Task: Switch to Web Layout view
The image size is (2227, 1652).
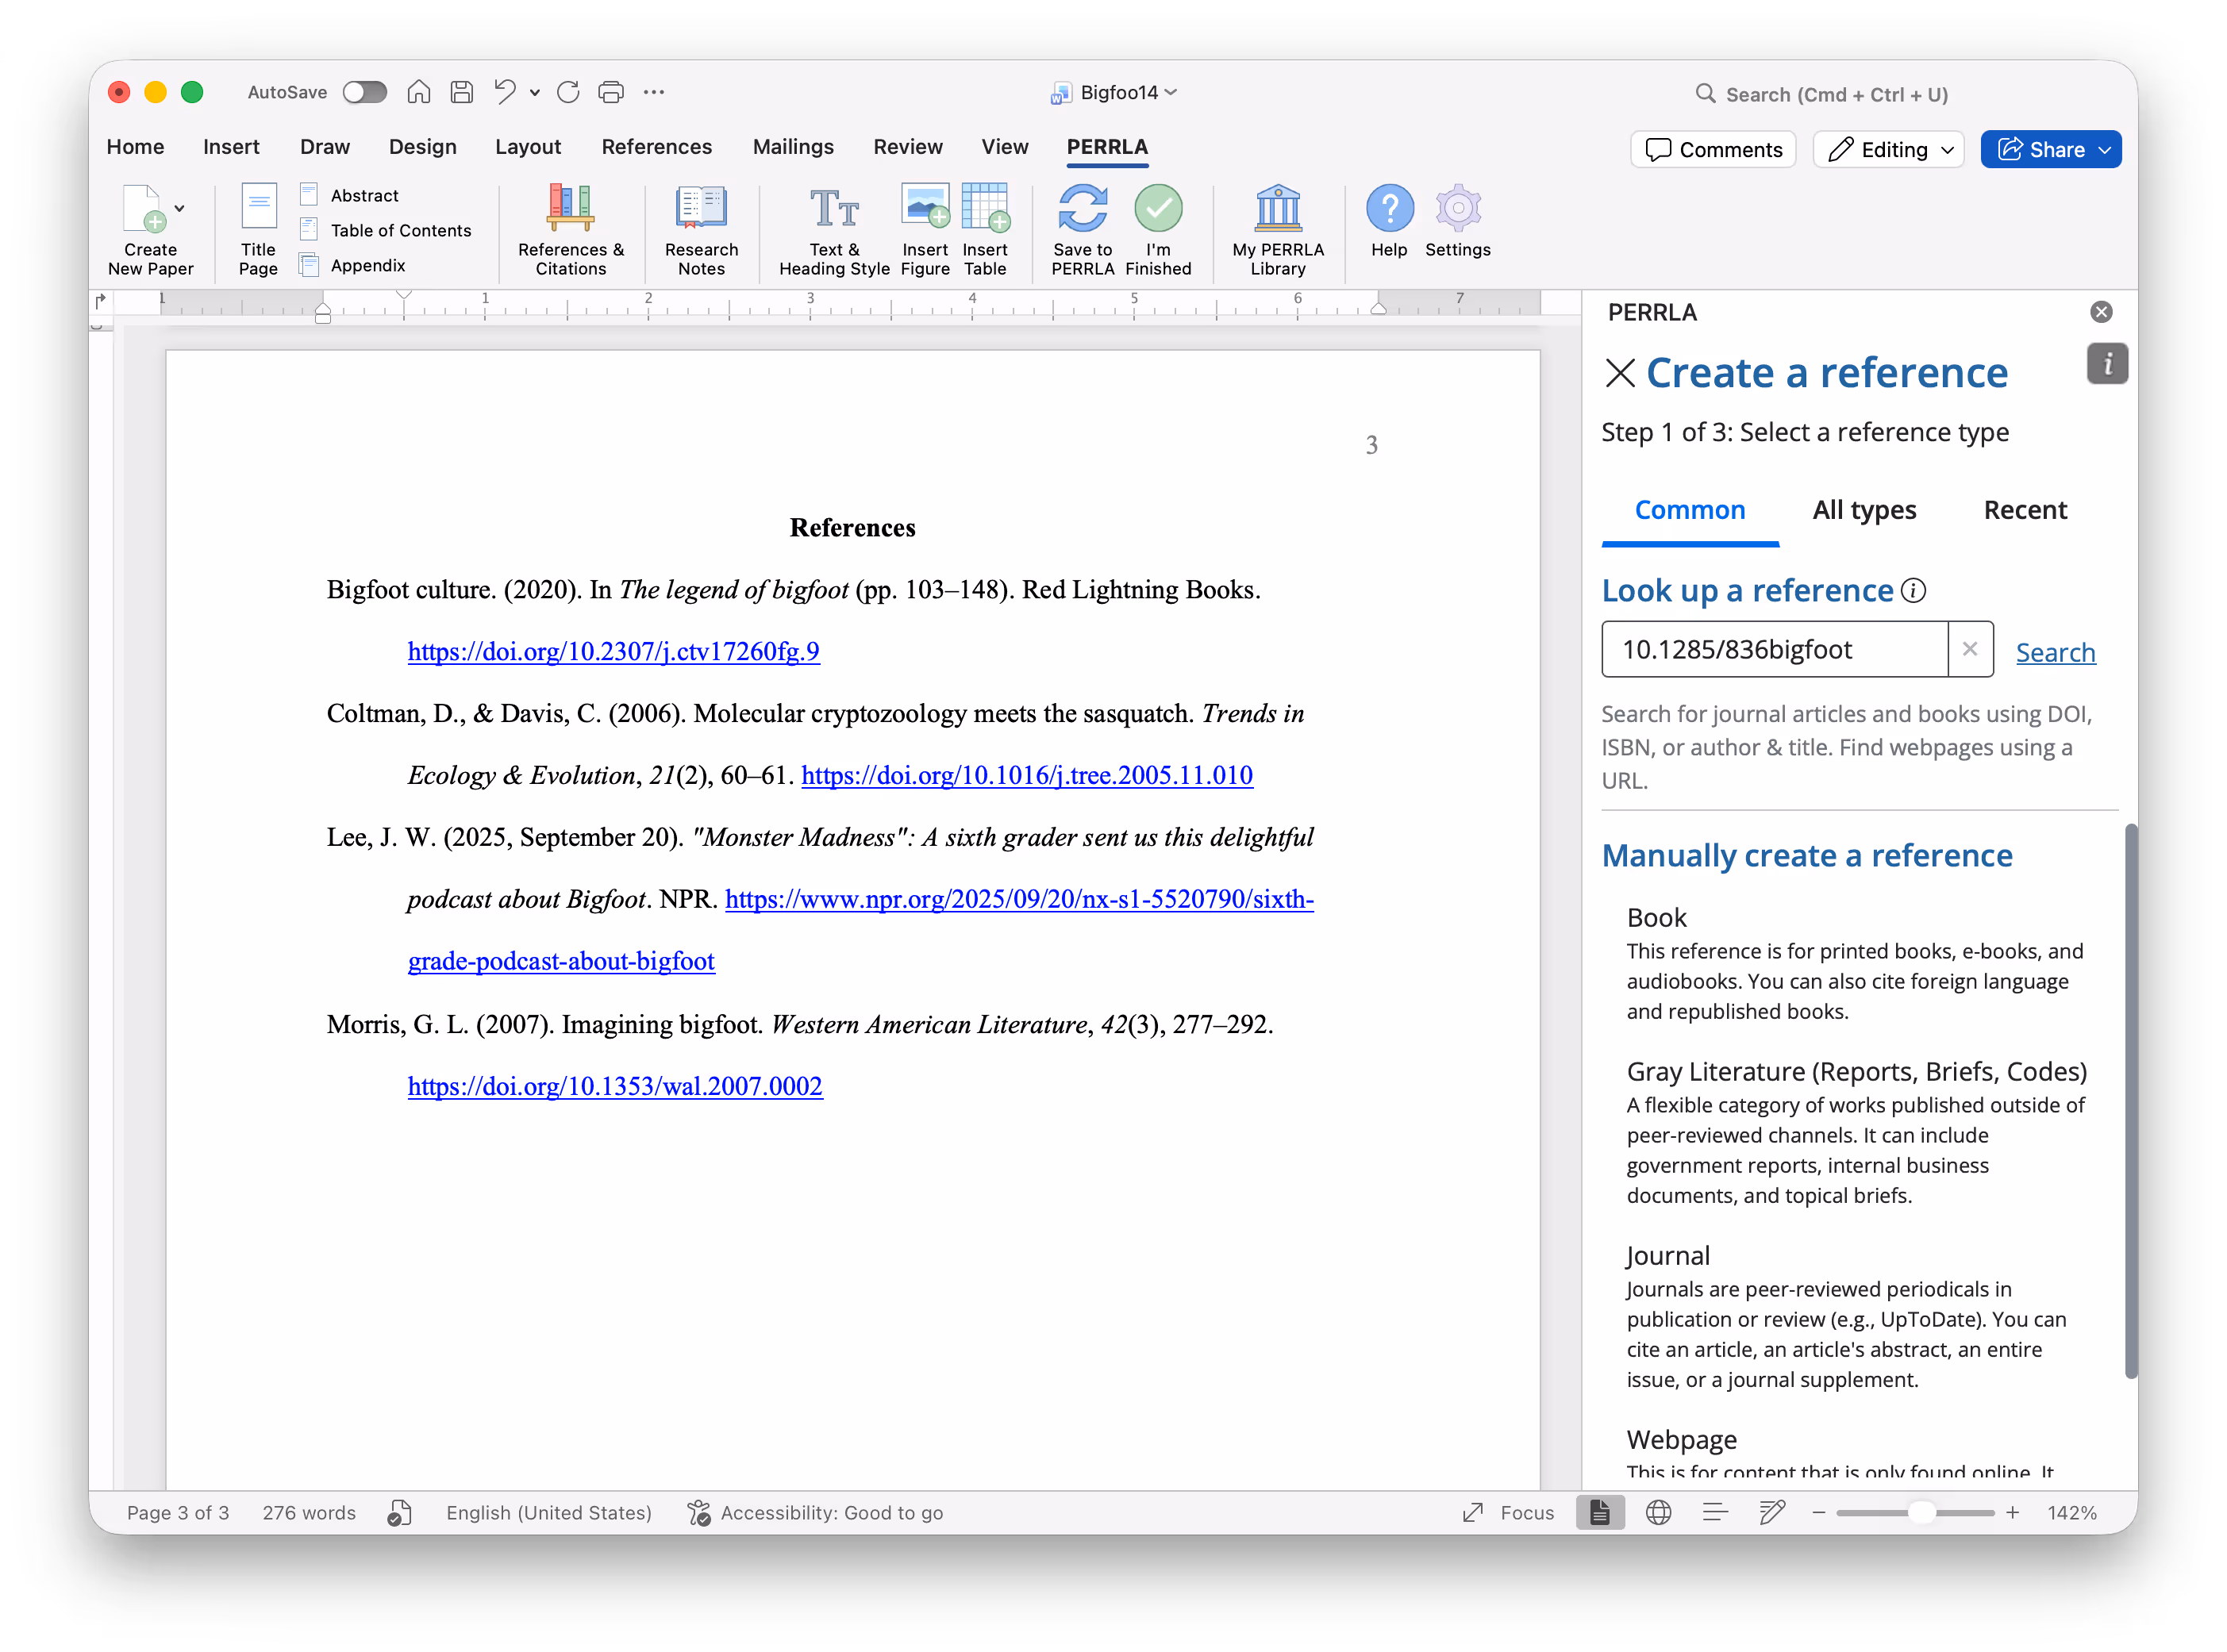Action: coord(1659,1512)
